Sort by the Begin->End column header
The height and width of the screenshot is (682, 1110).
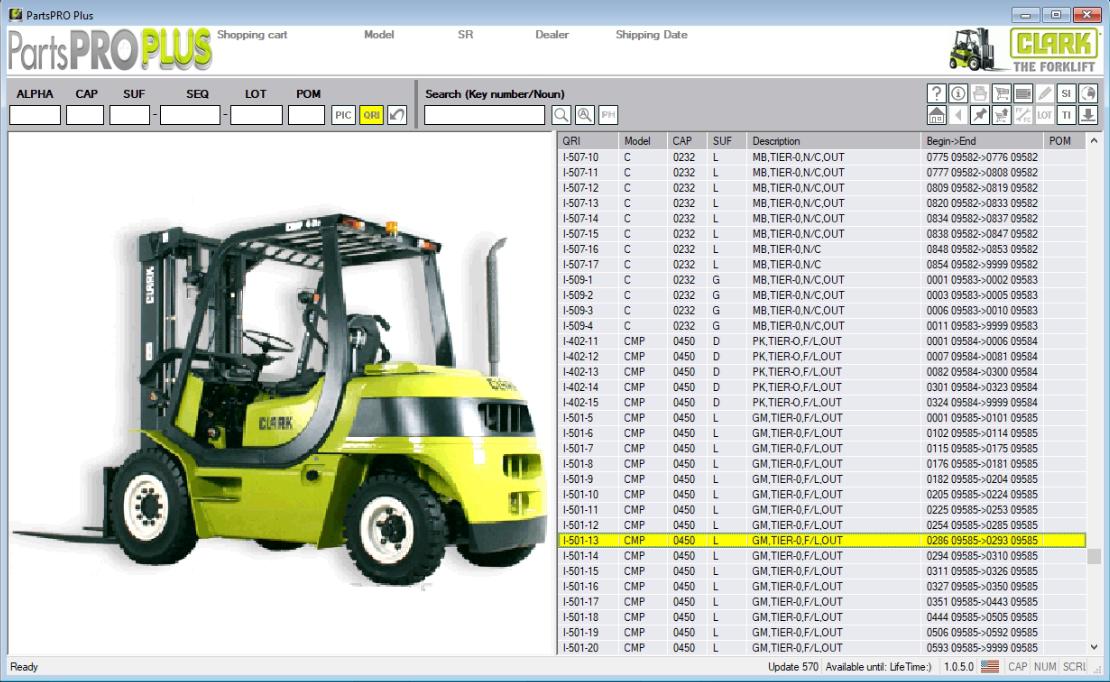pyautogui.click(x=982, y=141)
